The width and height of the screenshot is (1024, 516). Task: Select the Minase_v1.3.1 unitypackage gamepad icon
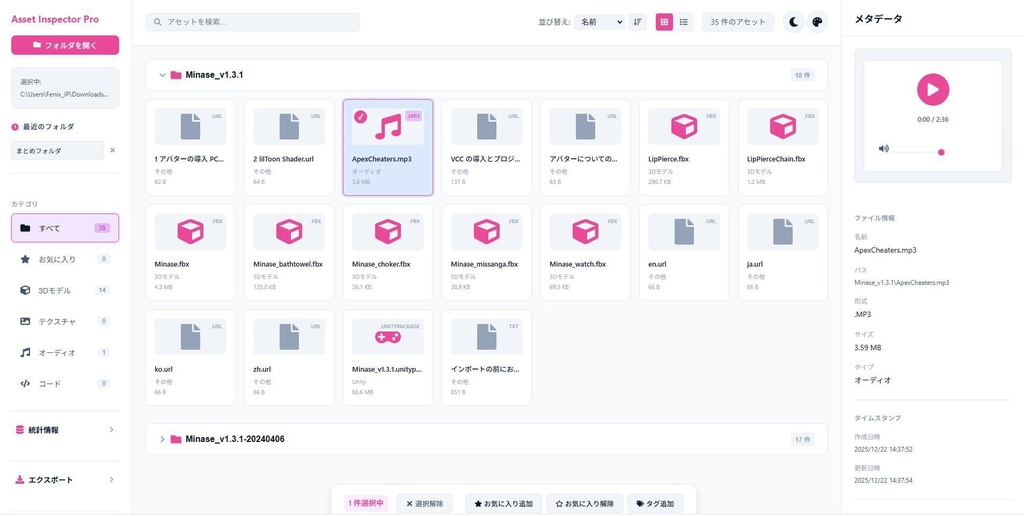[x=388, y=337]
